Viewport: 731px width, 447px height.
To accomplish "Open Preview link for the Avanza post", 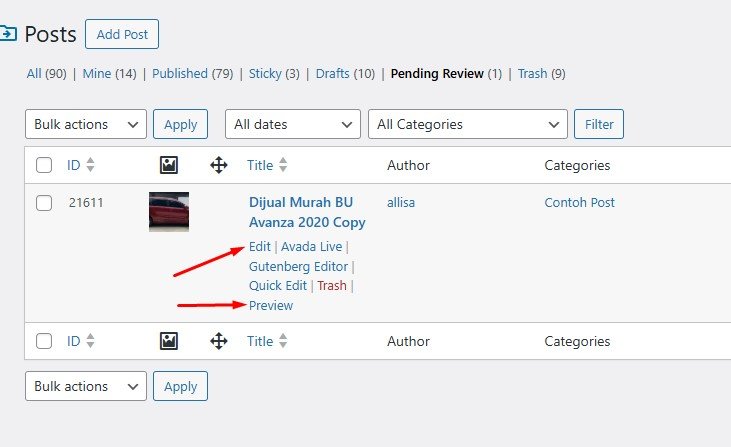I will [x=271, y=306].
